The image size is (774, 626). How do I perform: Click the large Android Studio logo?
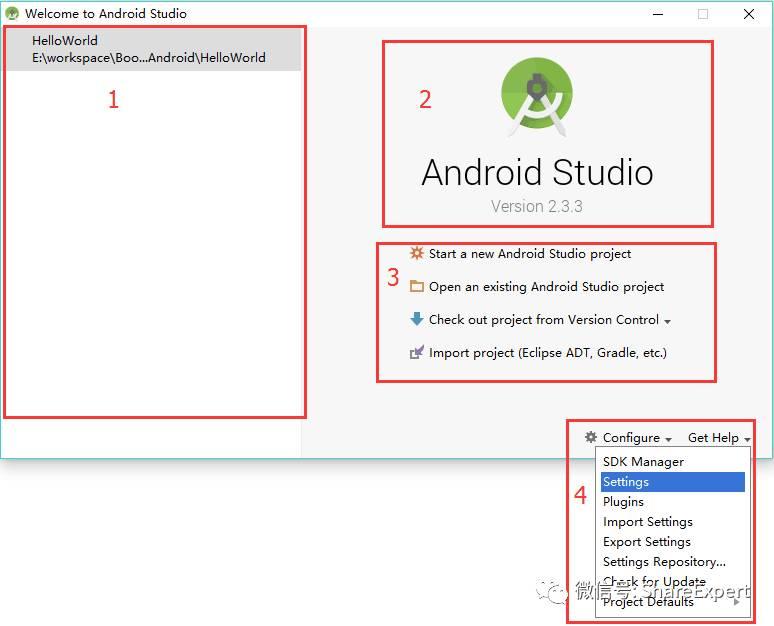(537, 97)
